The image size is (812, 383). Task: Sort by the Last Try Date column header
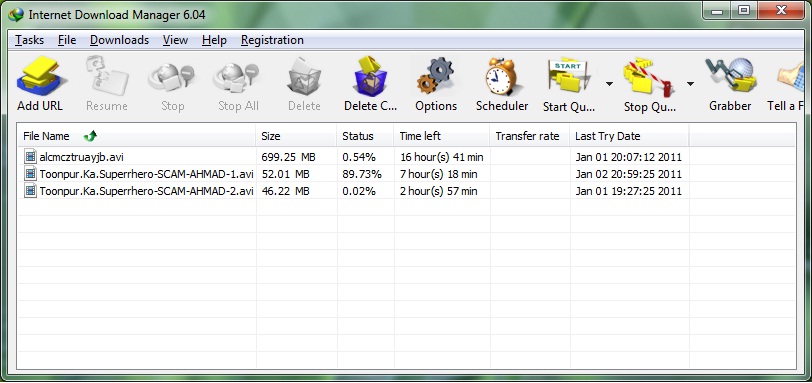coord(629,136)
